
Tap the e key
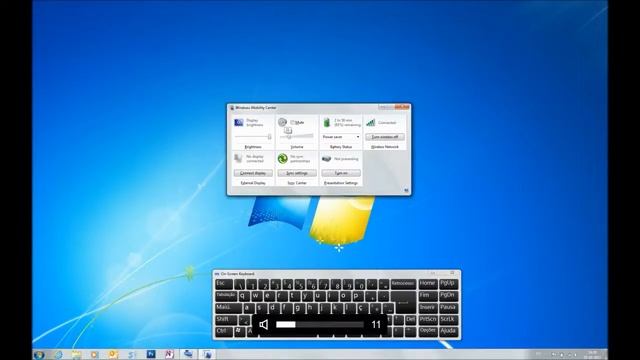coord(268,296)
